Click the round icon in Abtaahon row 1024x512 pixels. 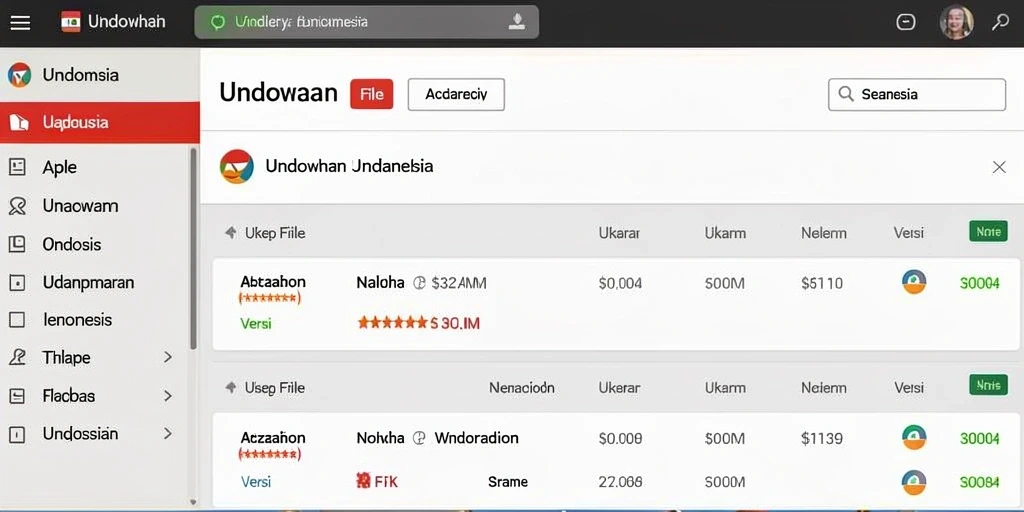[914, 282]
